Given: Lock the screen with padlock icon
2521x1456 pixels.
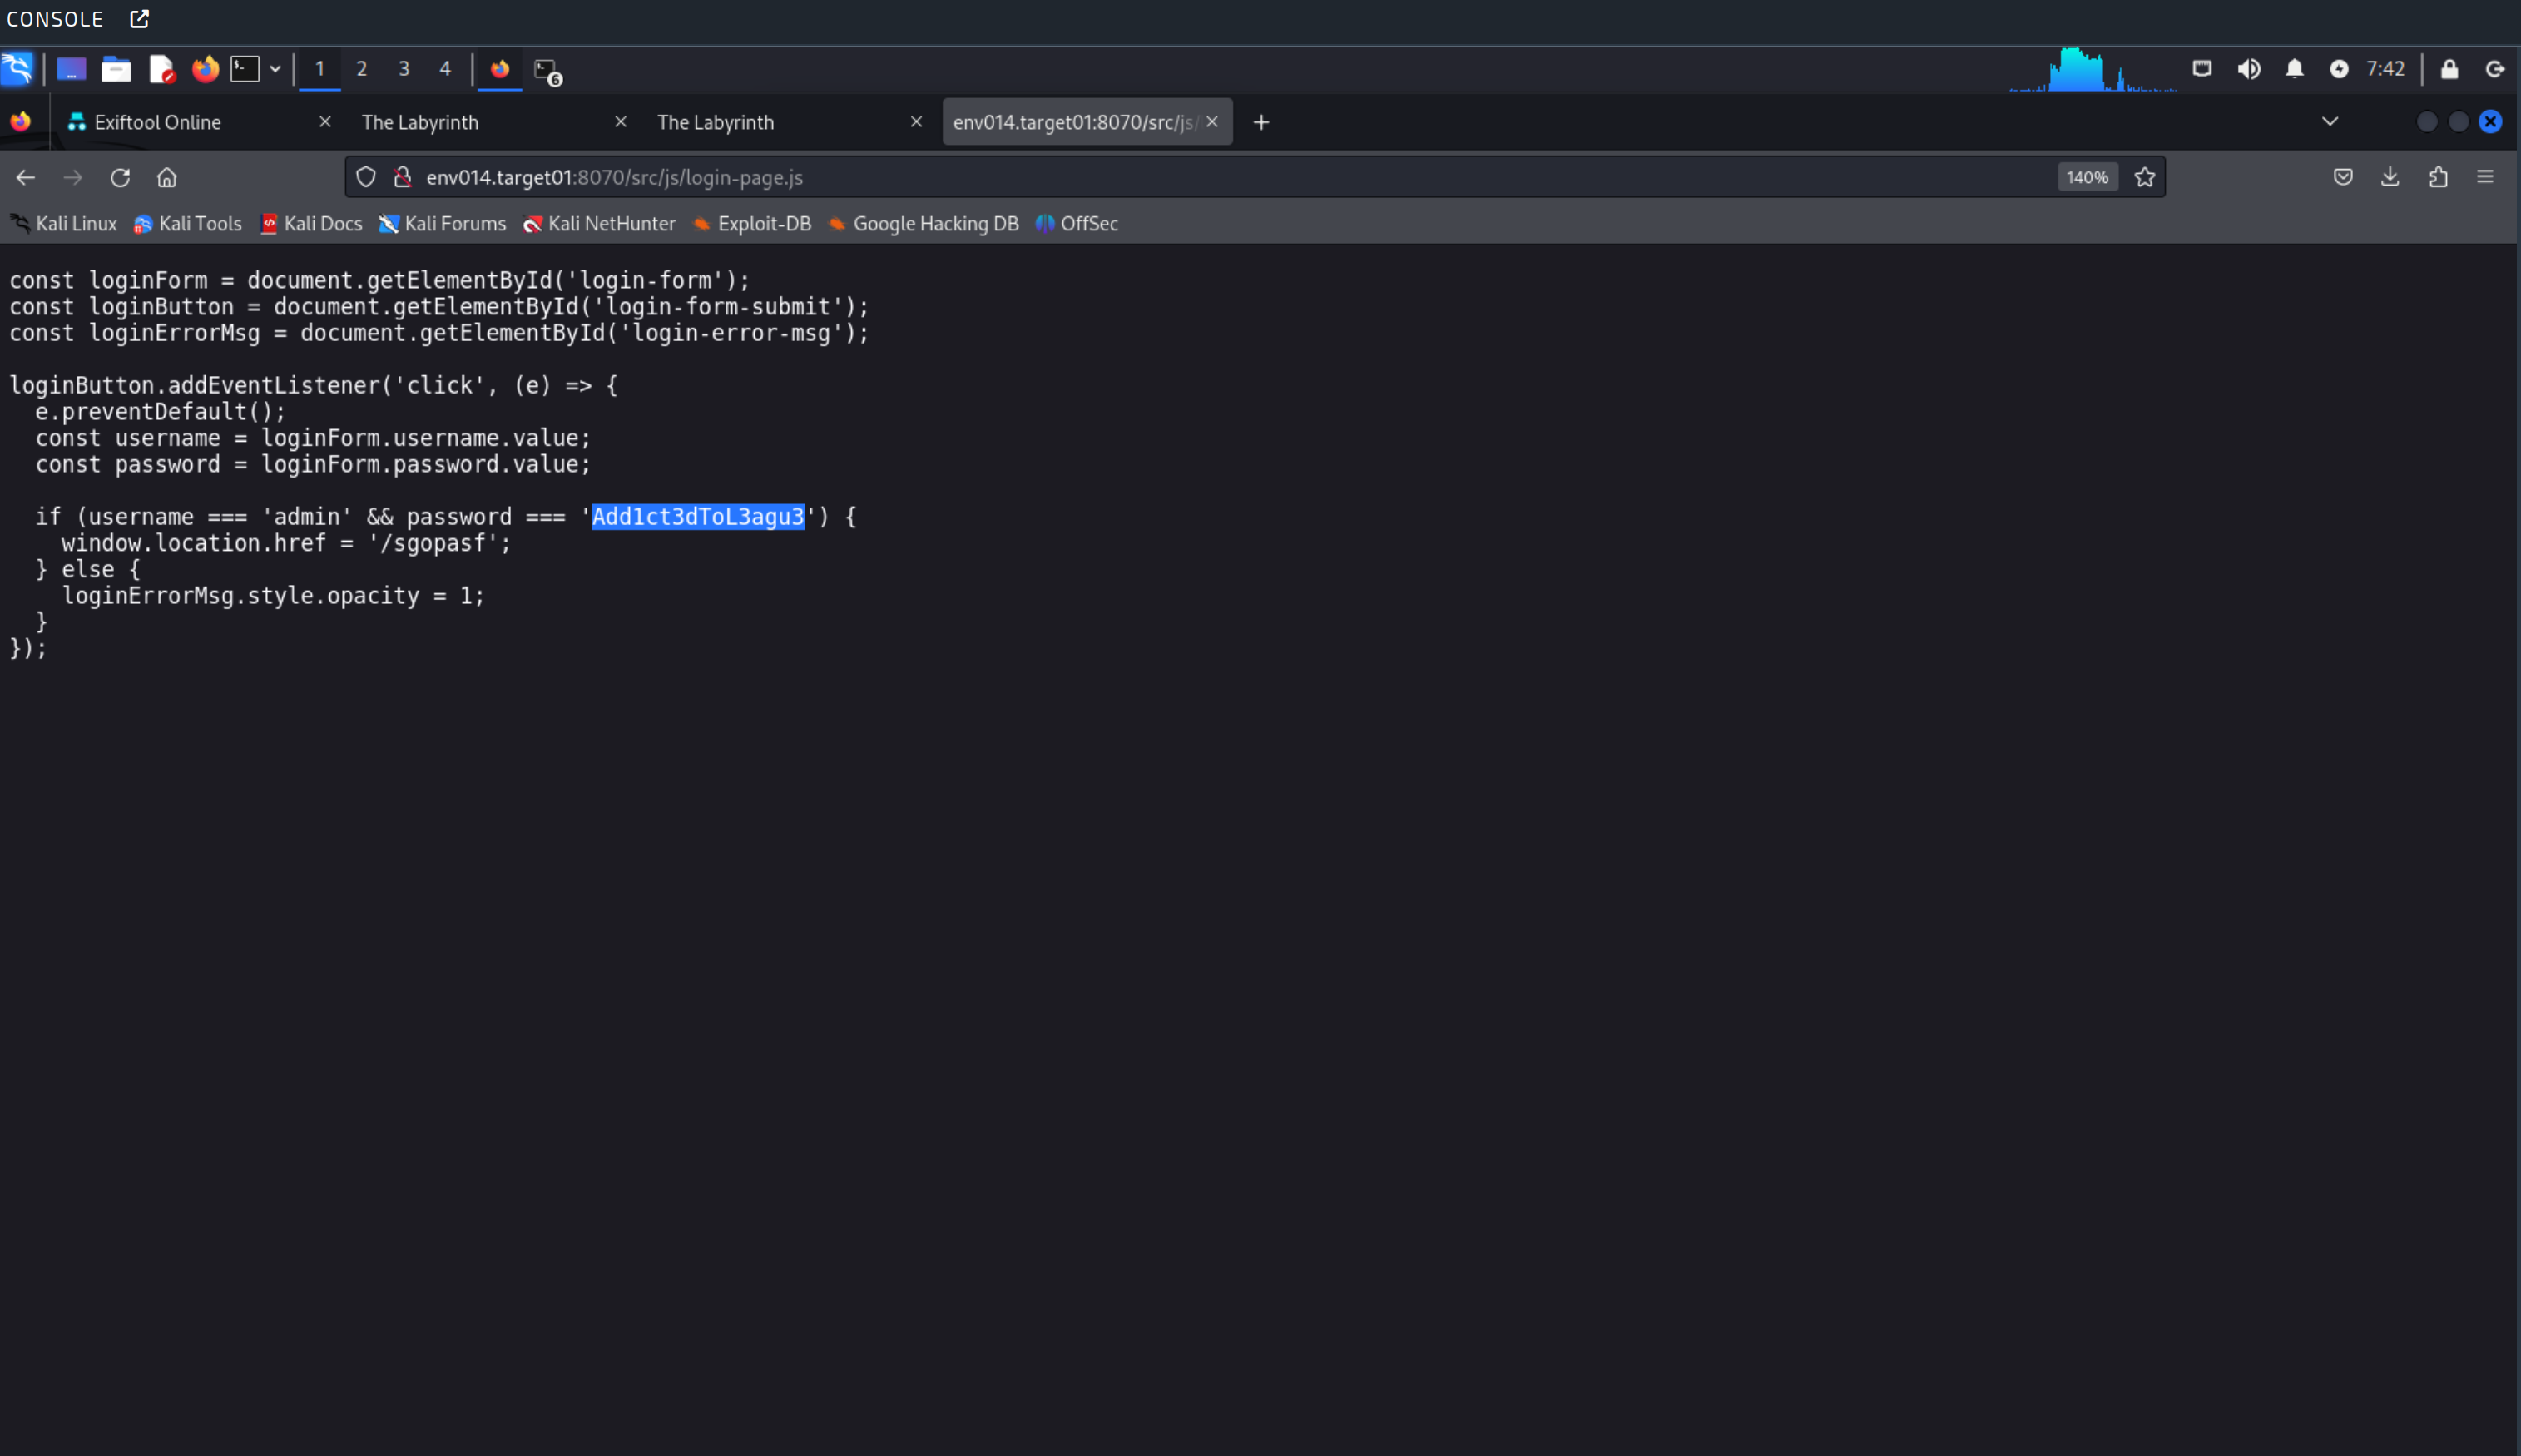Looking at the screenshot, I should coord(2449,69).
